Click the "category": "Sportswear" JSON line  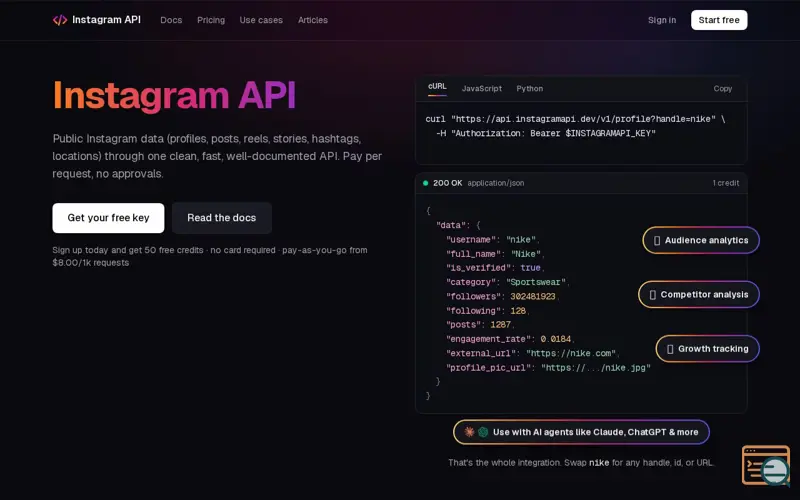(x=507, y=282)
